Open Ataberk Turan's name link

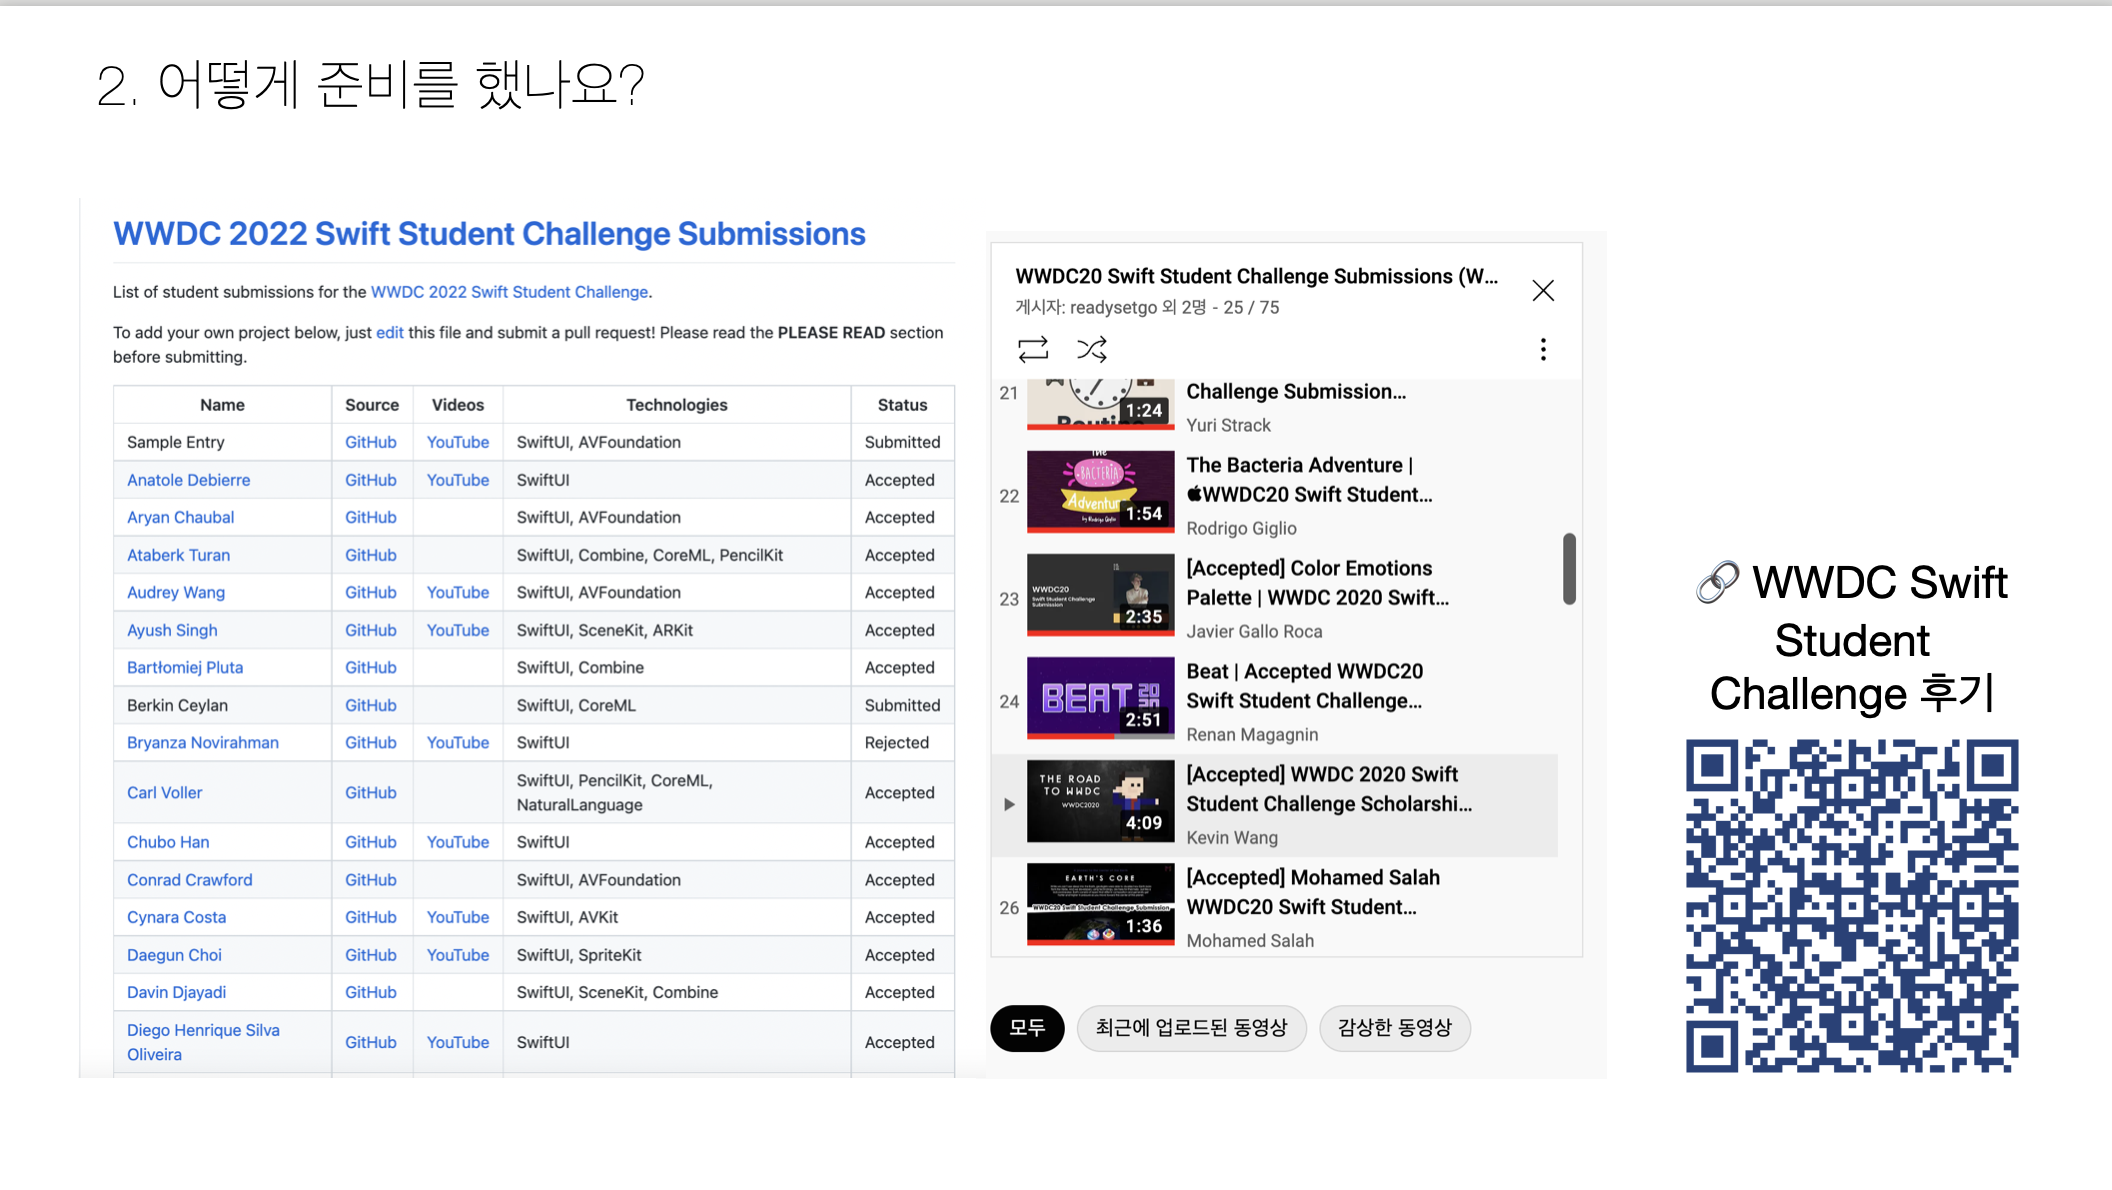point(178,555)
